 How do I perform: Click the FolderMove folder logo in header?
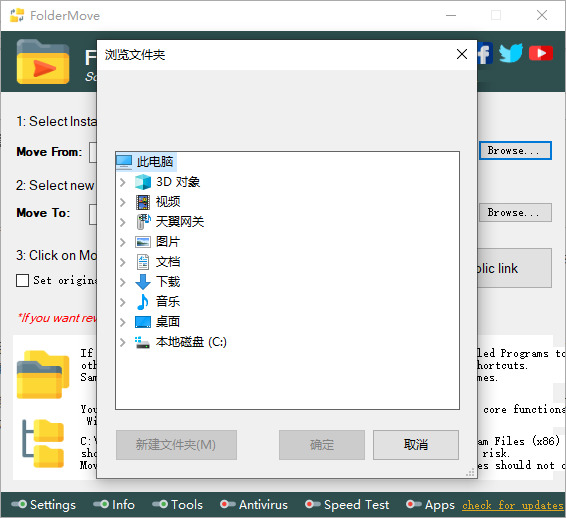[x=43, y=62]
